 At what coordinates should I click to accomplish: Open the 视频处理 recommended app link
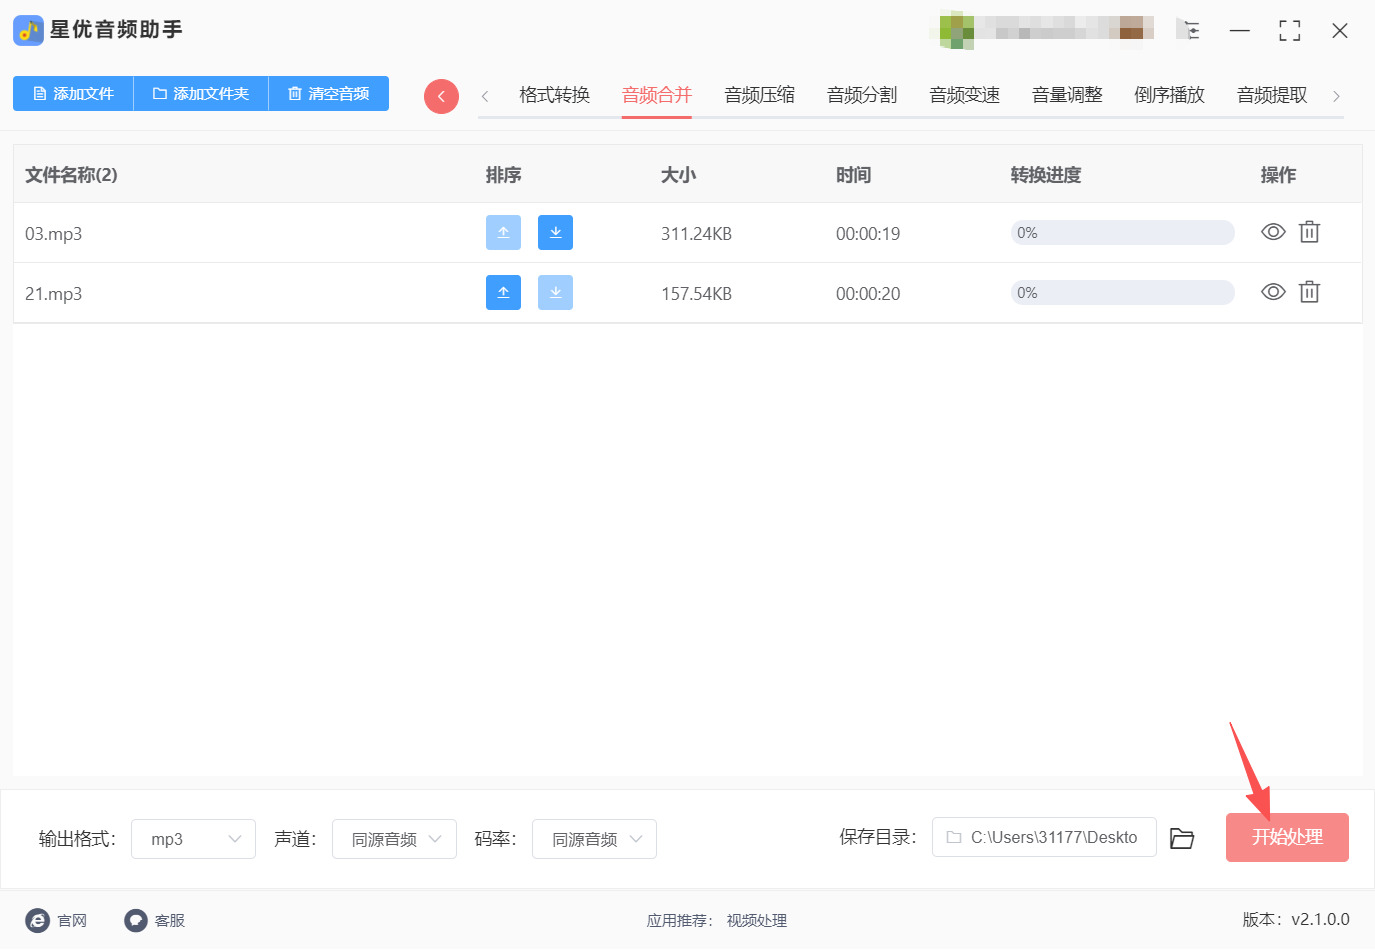[x=756, y=920]
